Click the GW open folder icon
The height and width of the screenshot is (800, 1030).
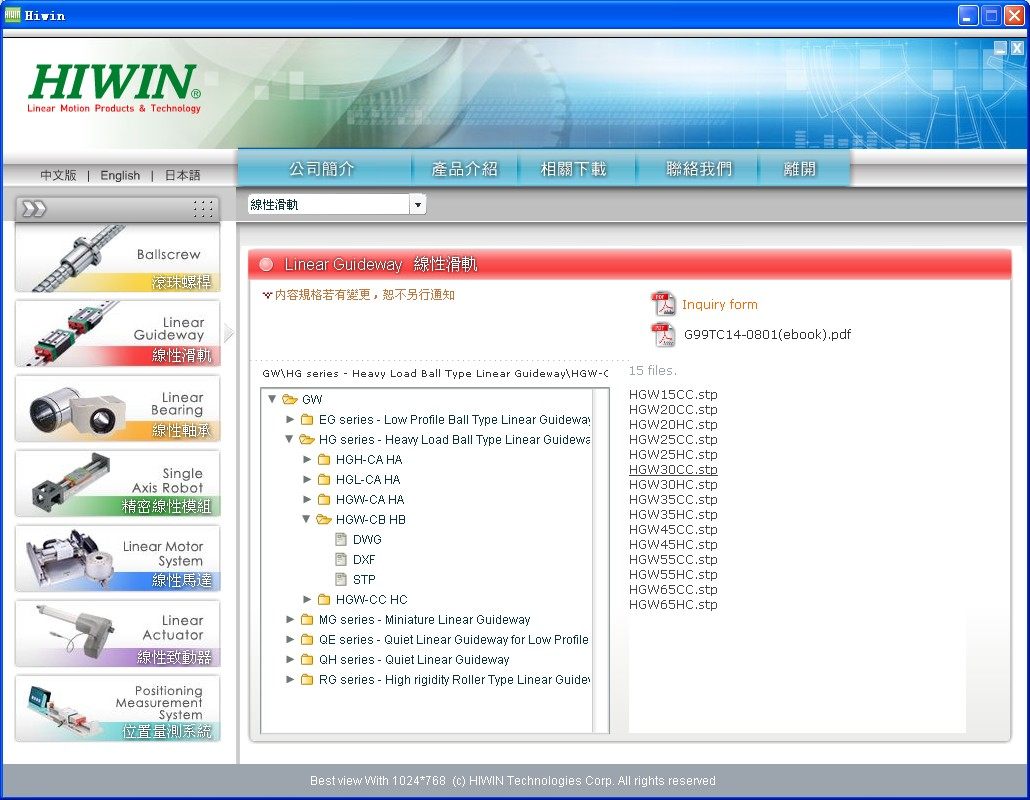290,399
